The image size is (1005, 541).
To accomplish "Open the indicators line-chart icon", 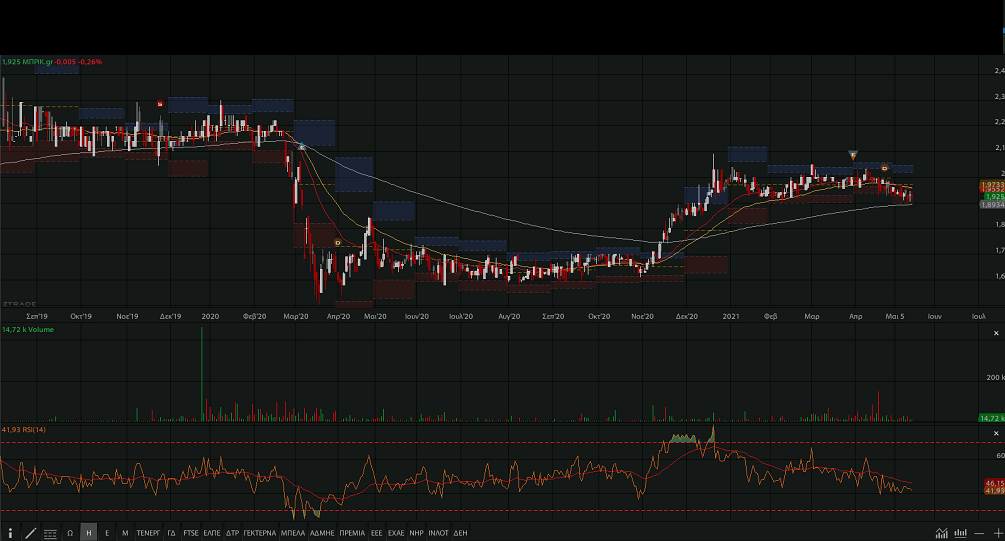I will [x=941, y=533].
